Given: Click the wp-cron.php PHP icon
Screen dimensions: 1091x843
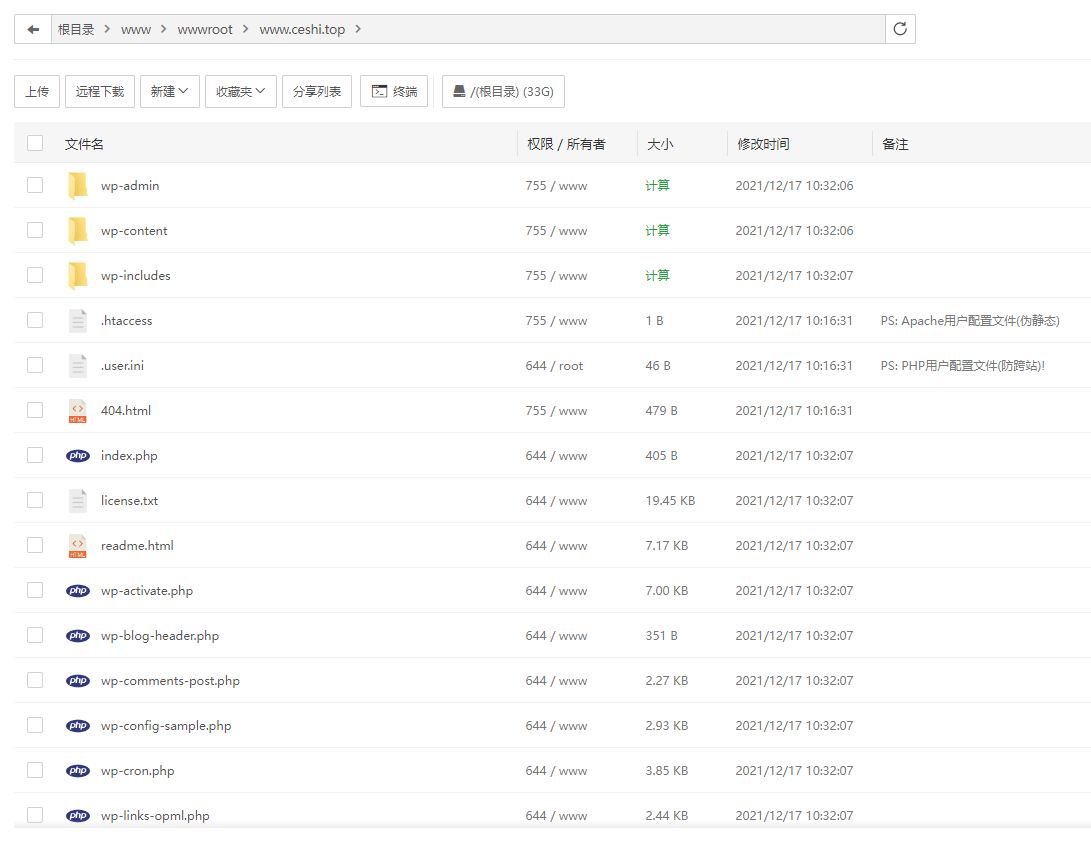Looking at the screenshot, I should point(78,771).
